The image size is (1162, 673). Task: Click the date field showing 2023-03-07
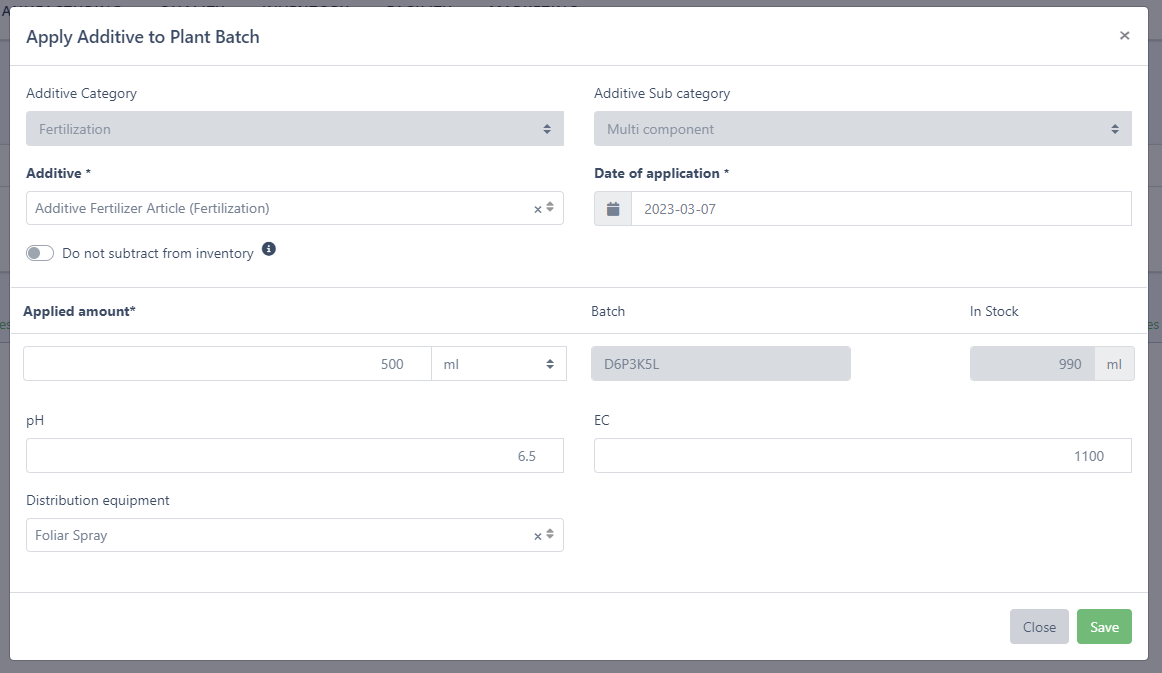pyautogui.click(x=880, y=209)
